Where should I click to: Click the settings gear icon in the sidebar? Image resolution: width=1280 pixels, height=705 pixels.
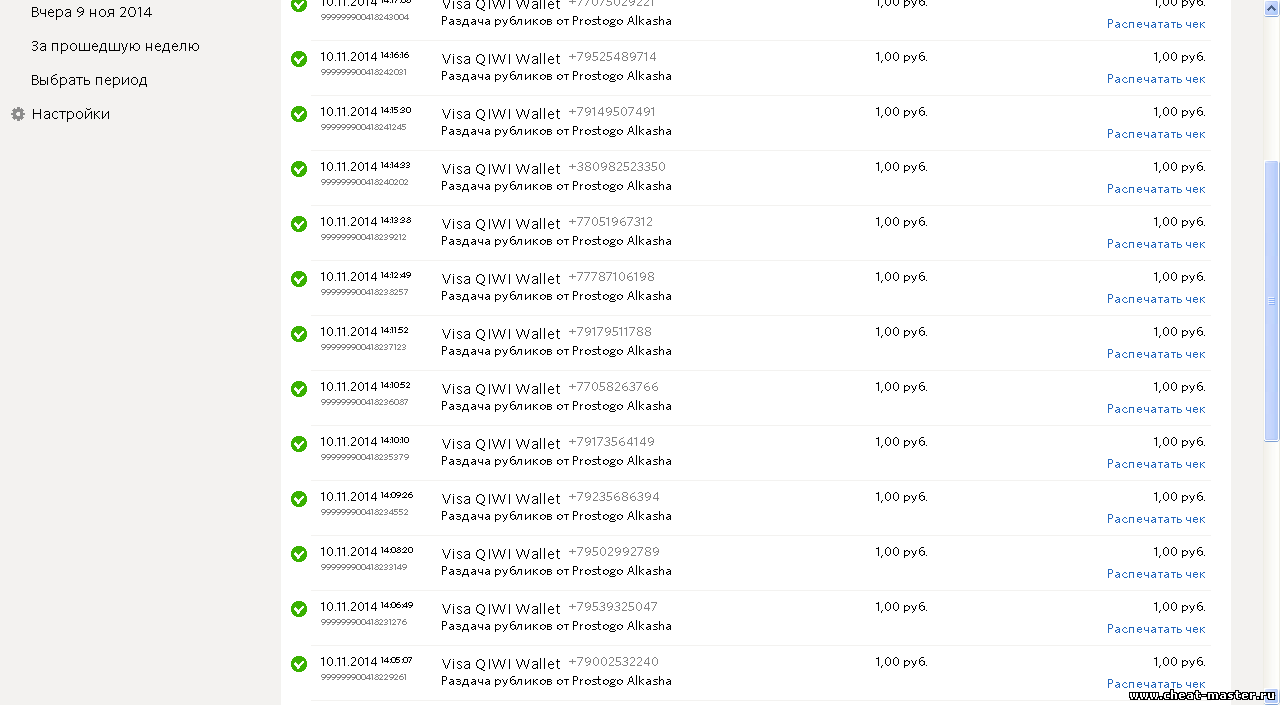[18, 114]
